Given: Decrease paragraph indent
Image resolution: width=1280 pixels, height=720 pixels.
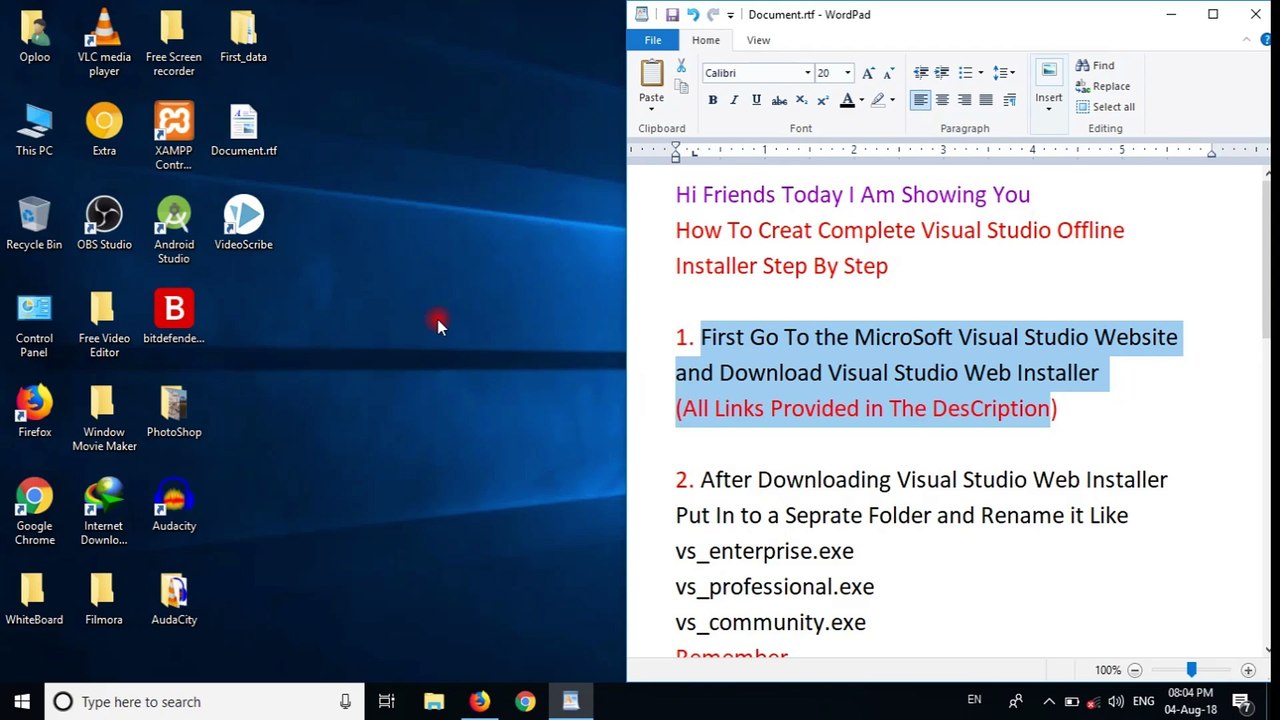Looking at the screenshot, I should coord(921,73).
